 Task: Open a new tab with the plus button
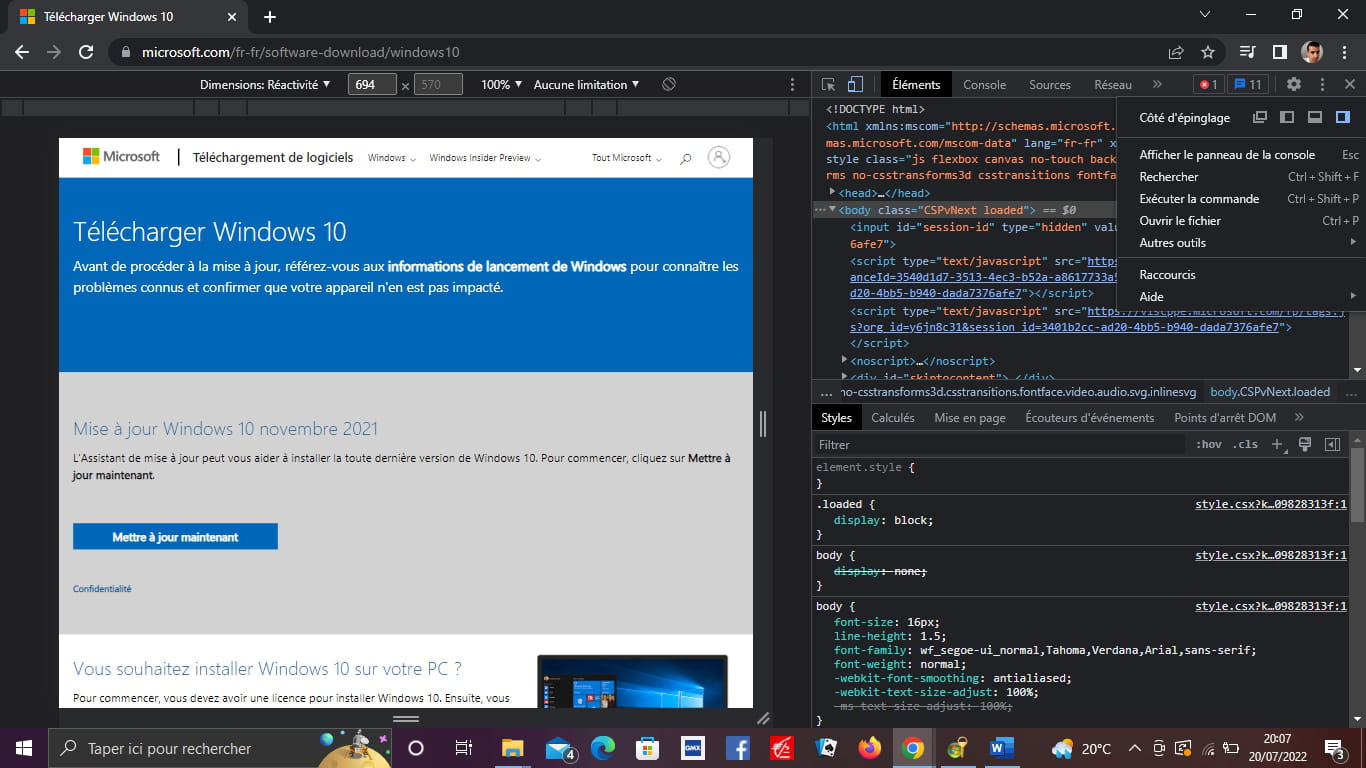tap(270, 17)
